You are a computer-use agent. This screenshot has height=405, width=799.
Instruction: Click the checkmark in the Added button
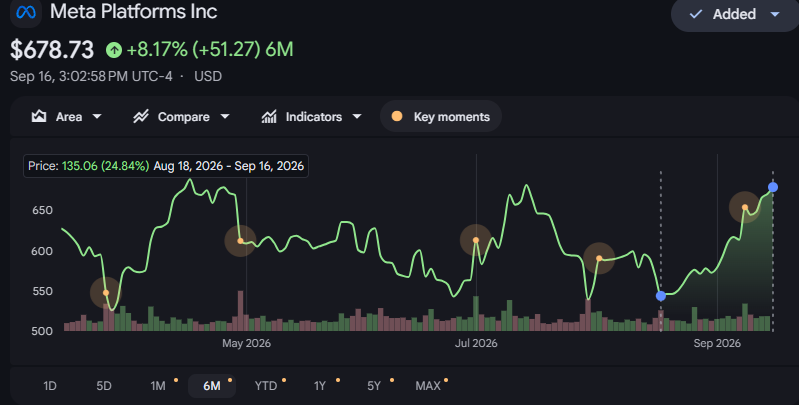click(696, 14)
